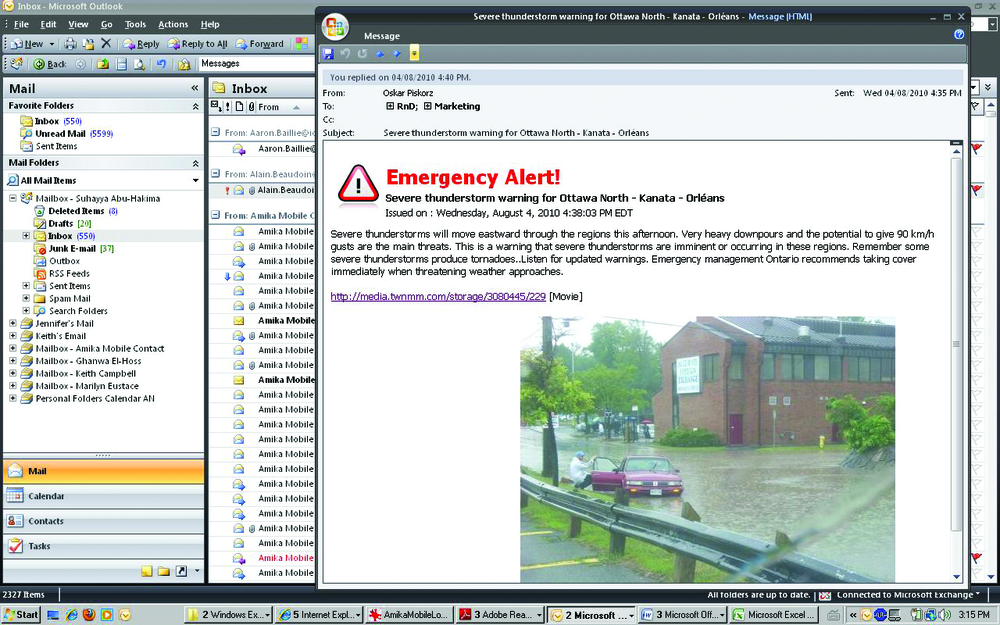Click the Office button in message window
The height and width of the screenshot is (625, 1000).
pyautogui.click(x=336, y=26)
